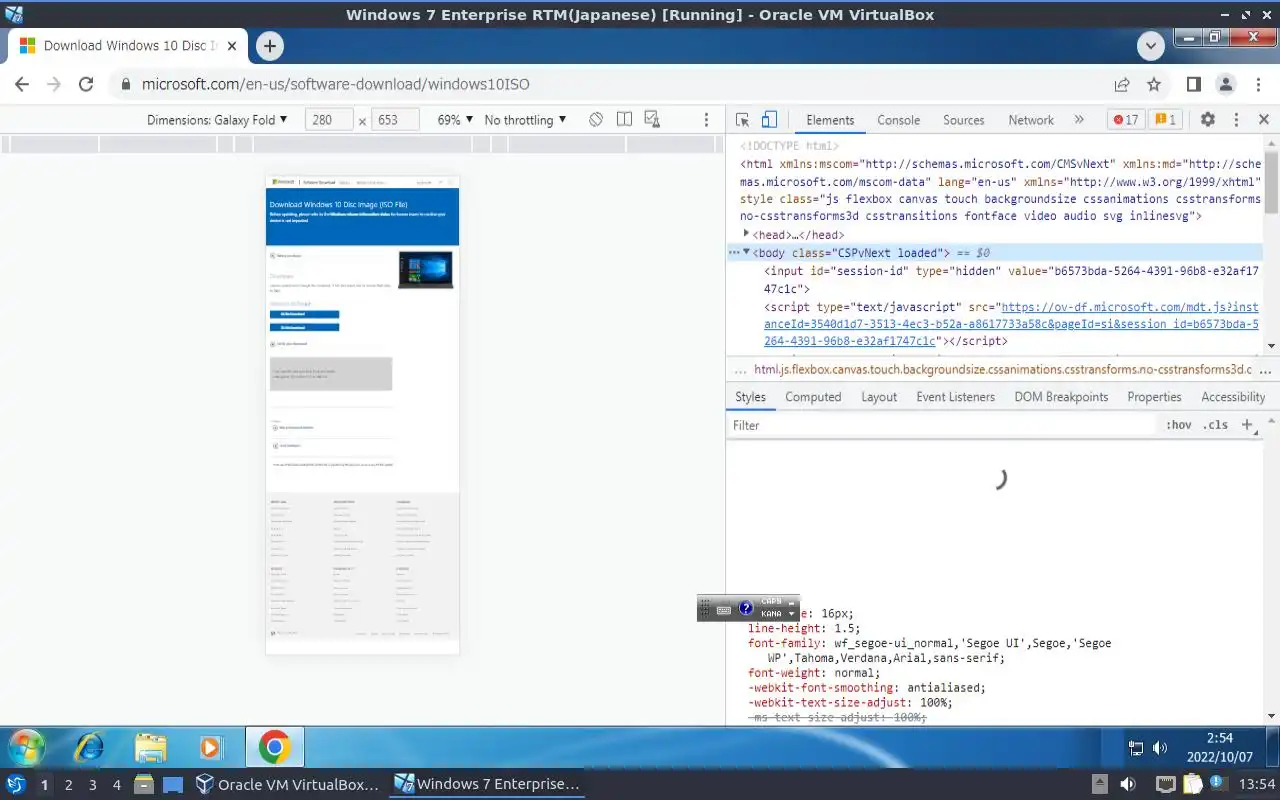Reload the current page

pos(86,85)
